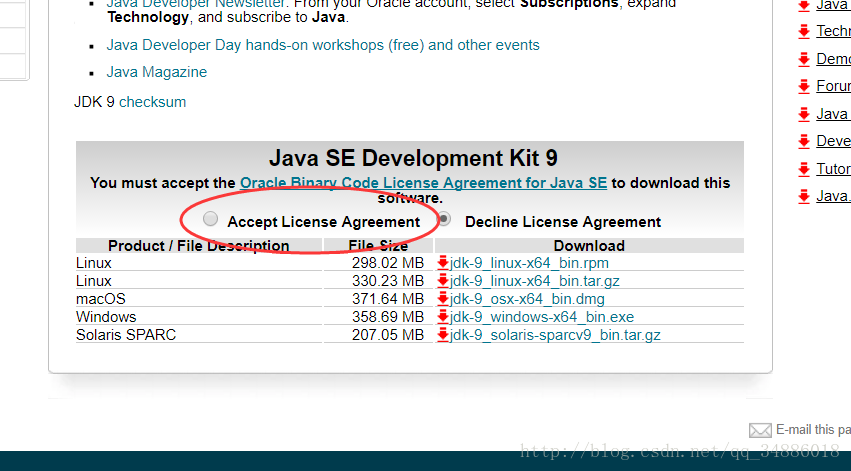Open Java Developer Day hands-on workshops link
The image size is (851, 471).
(323, 45)
